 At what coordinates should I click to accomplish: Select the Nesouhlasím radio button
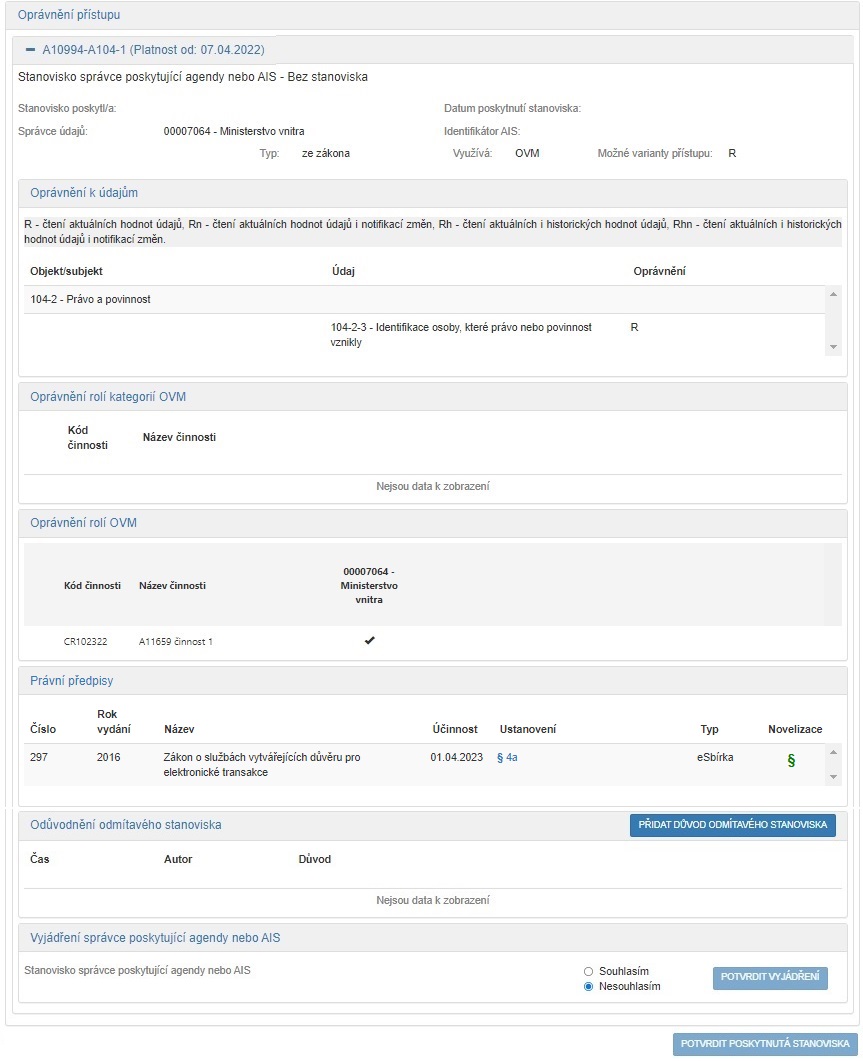(588, 986)
